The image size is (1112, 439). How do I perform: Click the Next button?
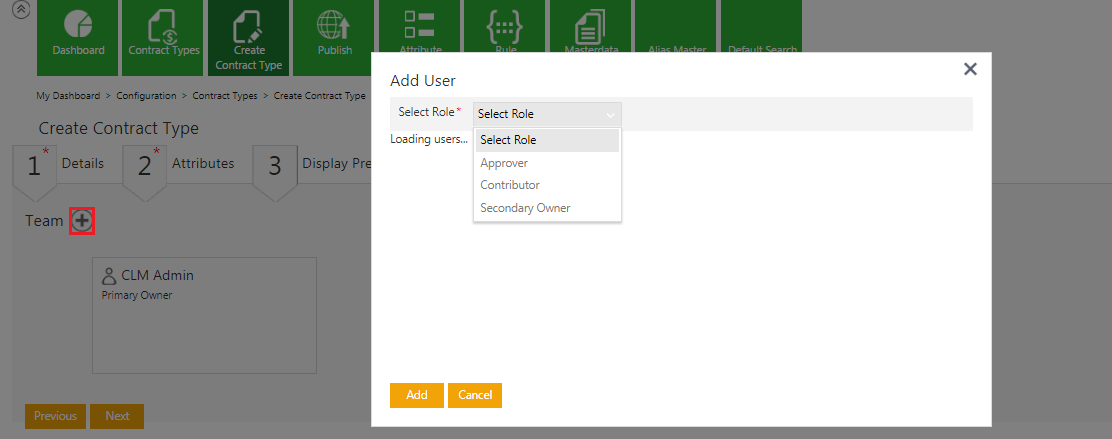(117, 416)
